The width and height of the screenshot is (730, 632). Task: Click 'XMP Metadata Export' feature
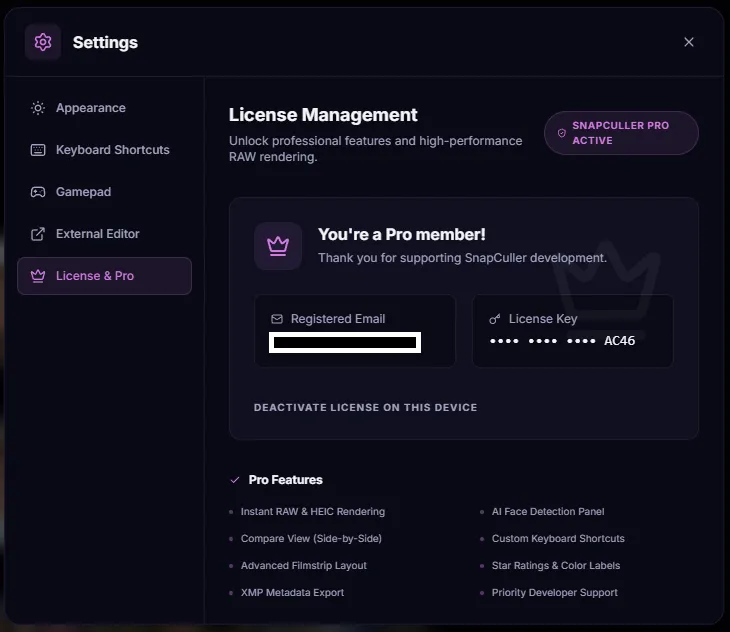[x=292, y=592]
